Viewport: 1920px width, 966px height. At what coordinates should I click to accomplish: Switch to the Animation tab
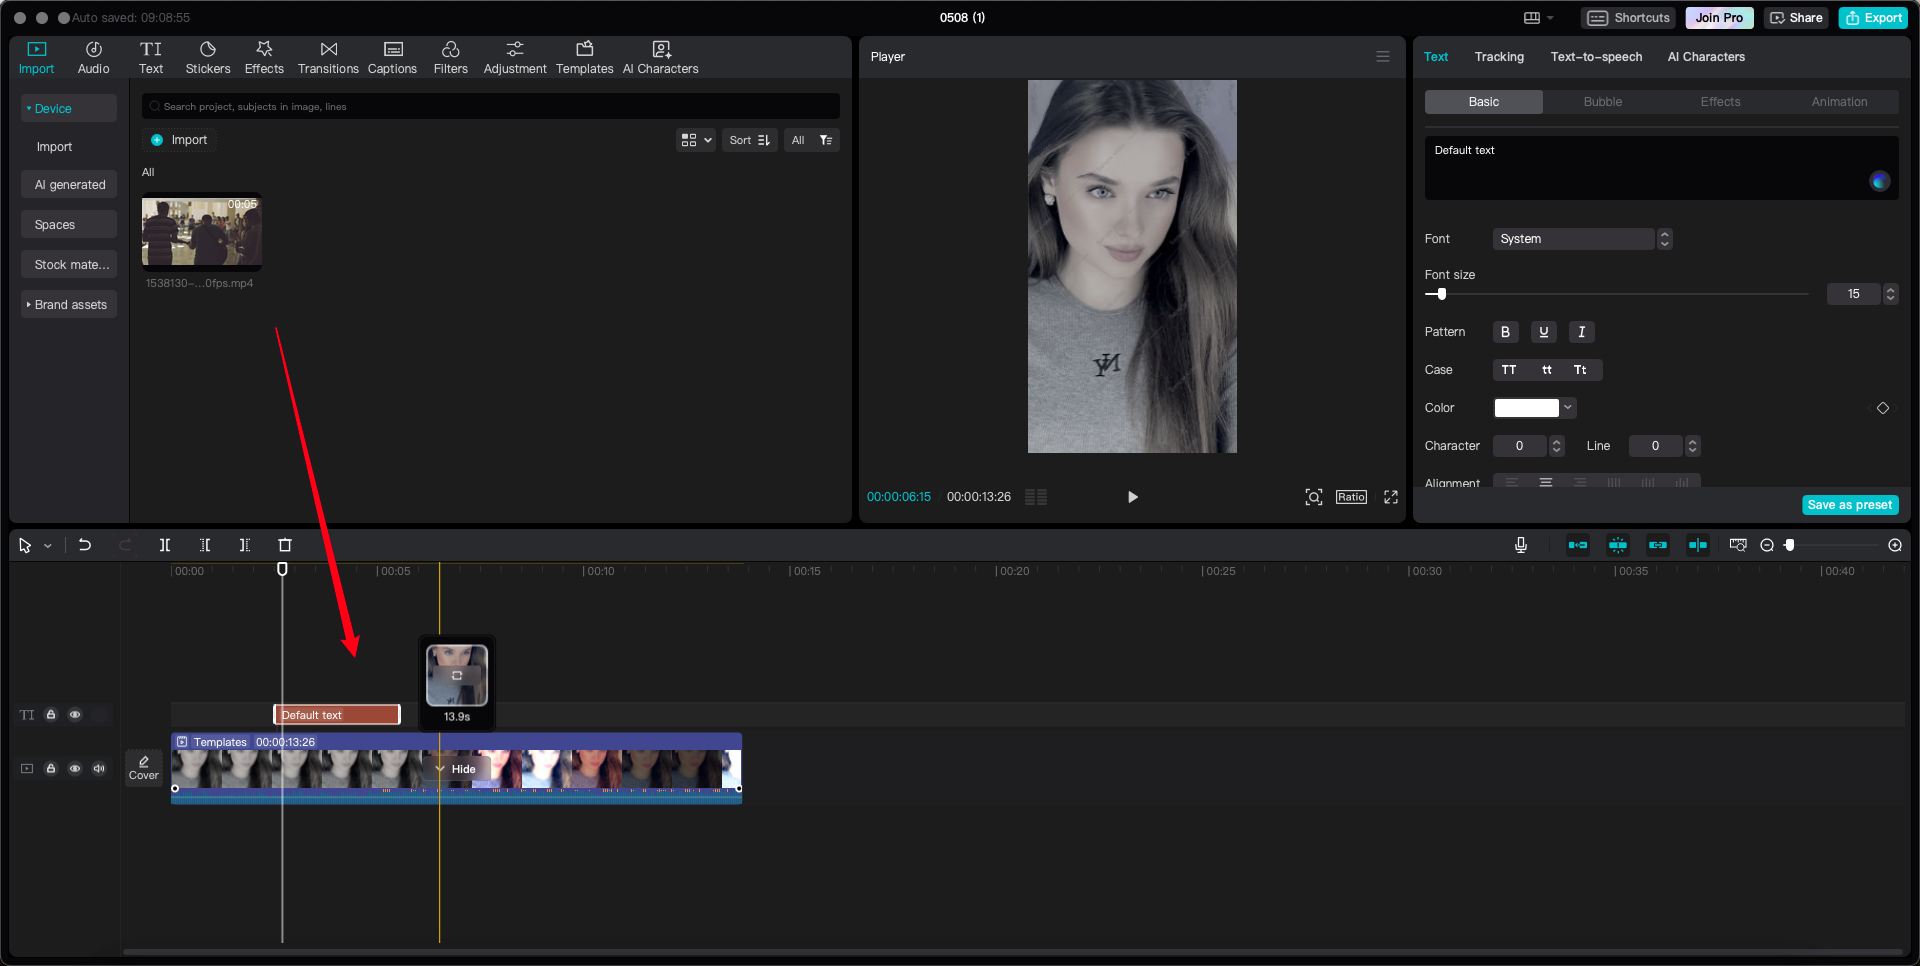coord(1838,101)
